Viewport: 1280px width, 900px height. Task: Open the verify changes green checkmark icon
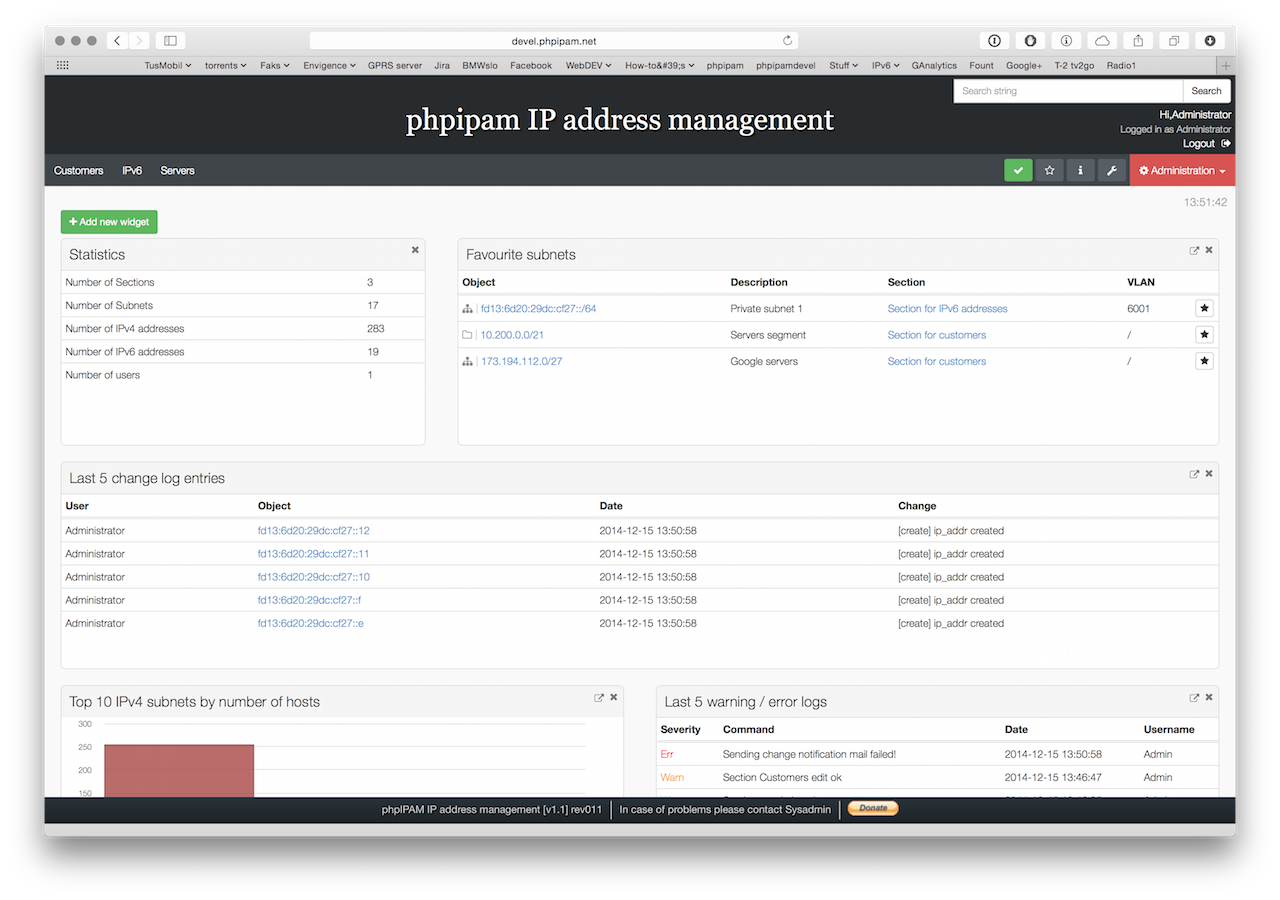(x=1018, y=170)
